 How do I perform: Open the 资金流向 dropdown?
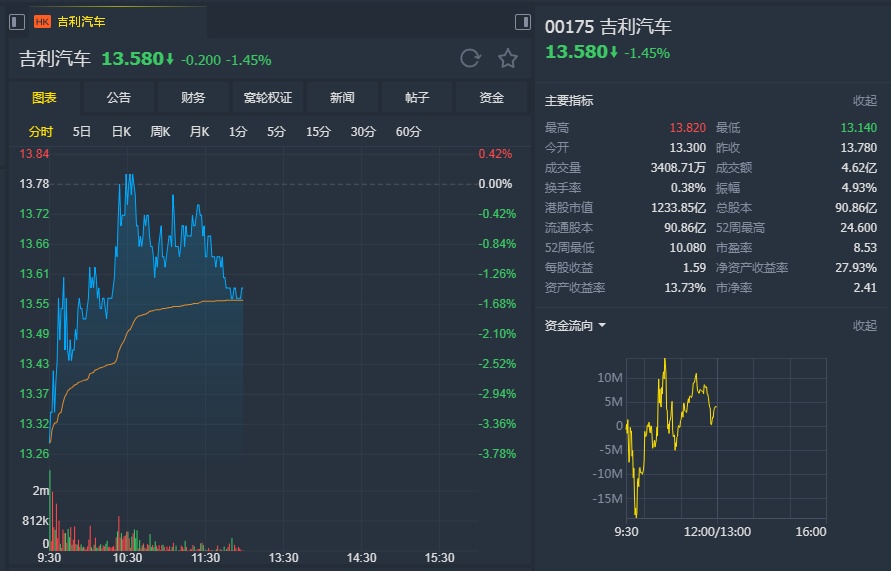coord(602,325)
